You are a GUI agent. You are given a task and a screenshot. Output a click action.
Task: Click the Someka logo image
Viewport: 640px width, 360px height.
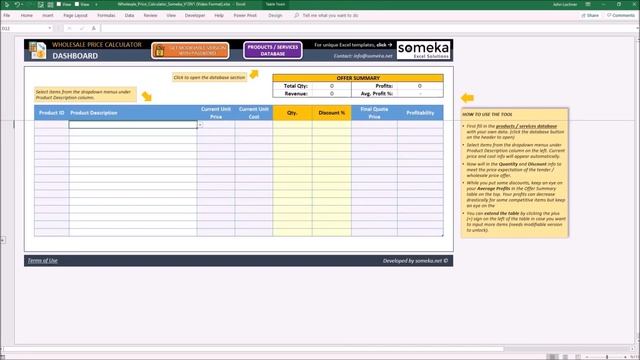click(x=423, y=50)
